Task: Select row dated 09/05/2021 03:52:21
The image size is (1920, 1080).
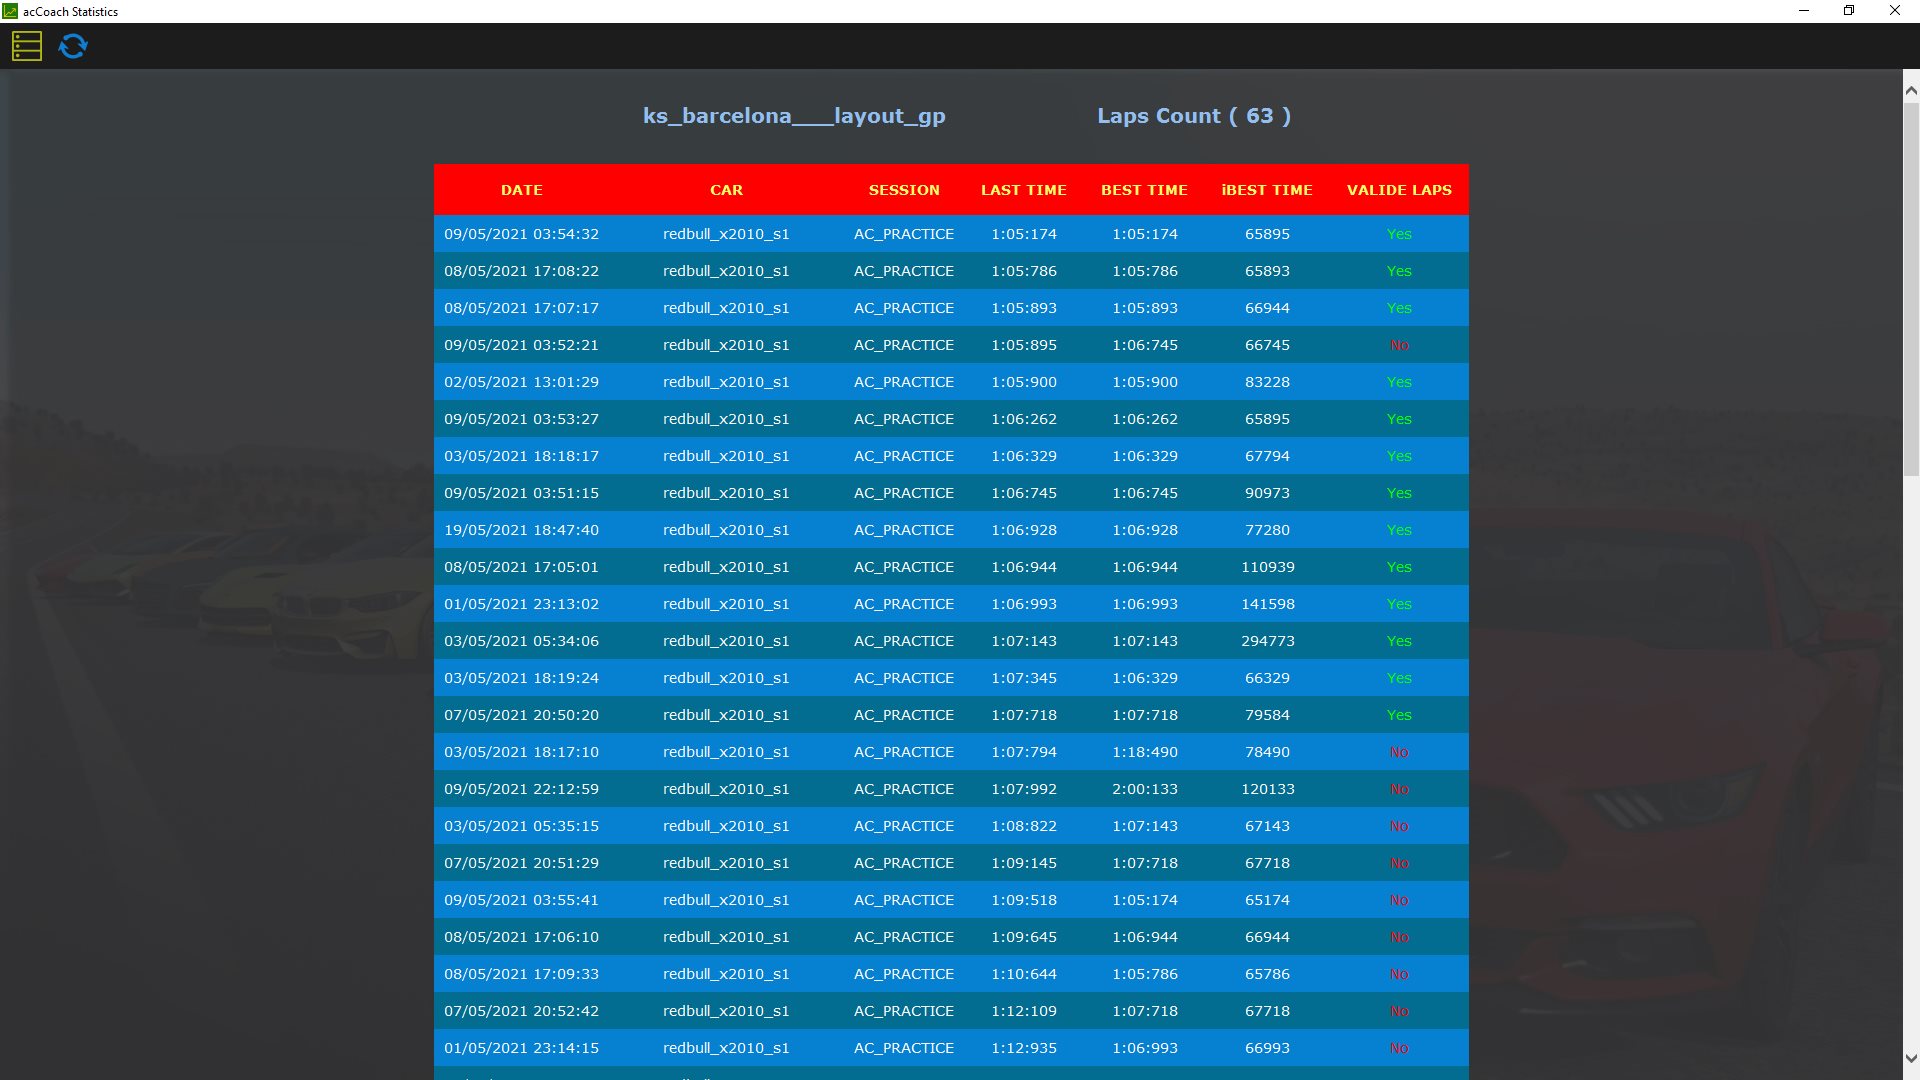Action: [x=951, y=345]
